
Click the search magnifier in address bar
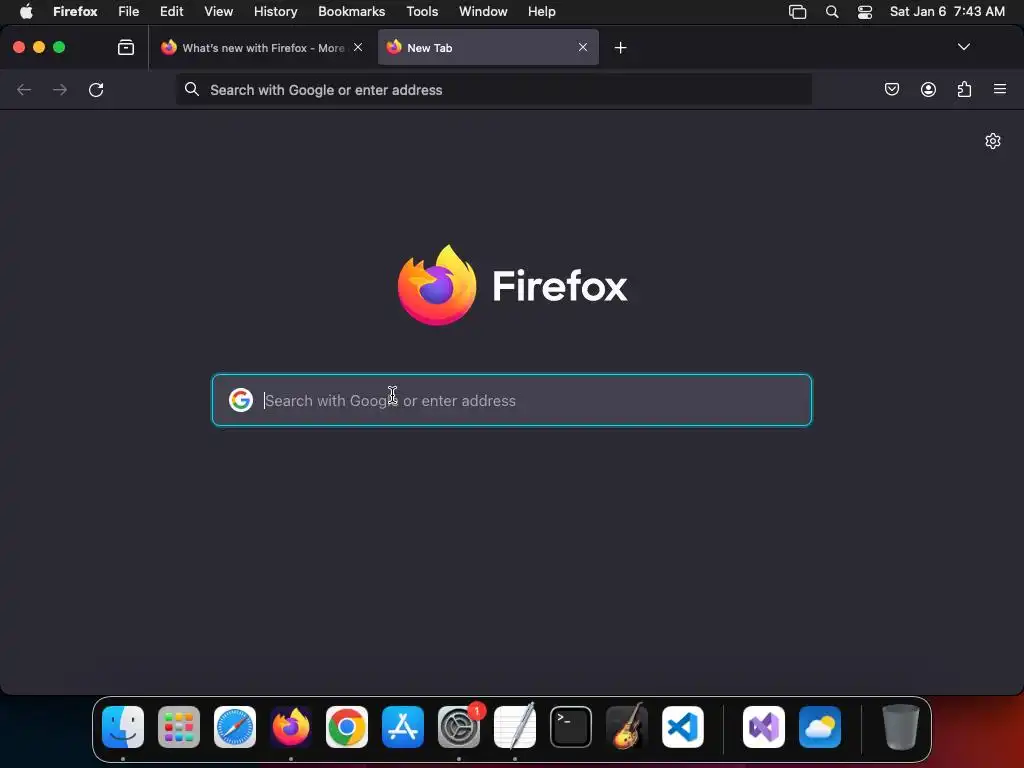pyautogui.click(x=191, y=89)
